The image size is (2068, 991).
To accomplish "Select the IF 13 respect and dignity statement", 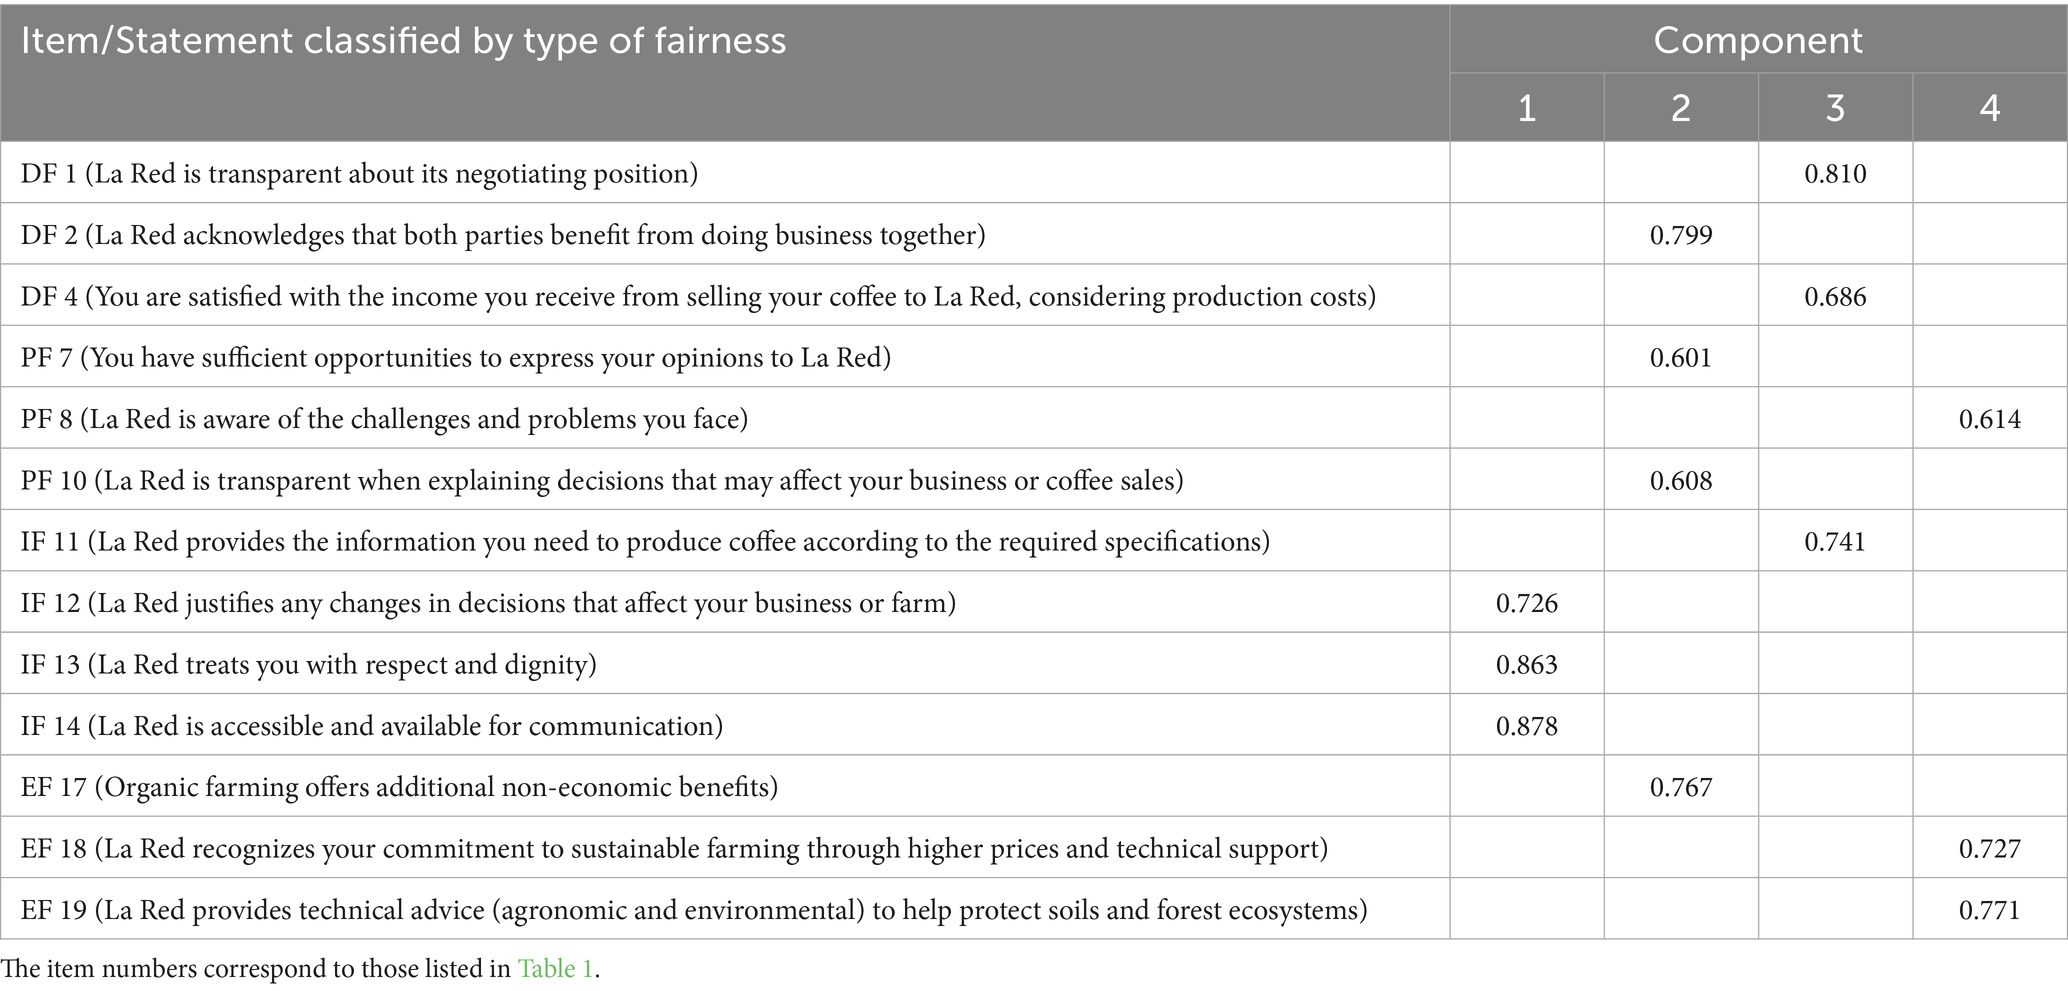I will 308,665.
